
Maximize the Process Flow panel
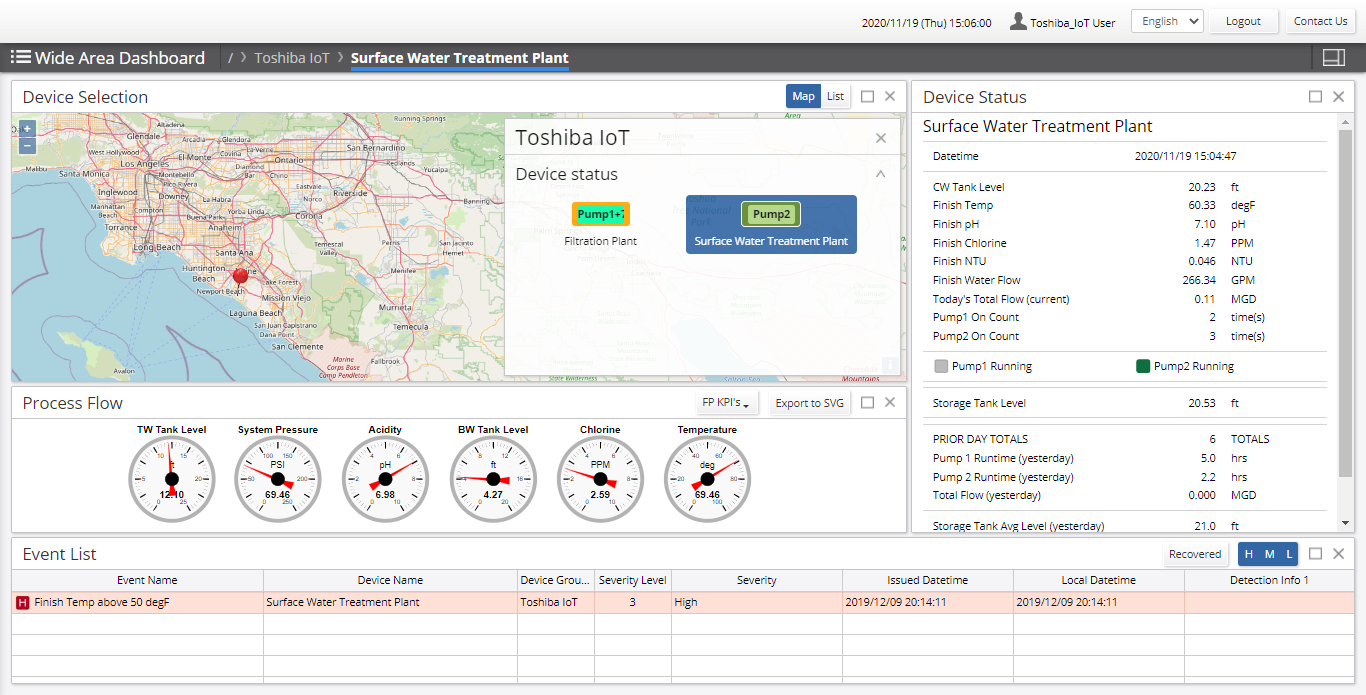tap(867, 402)
